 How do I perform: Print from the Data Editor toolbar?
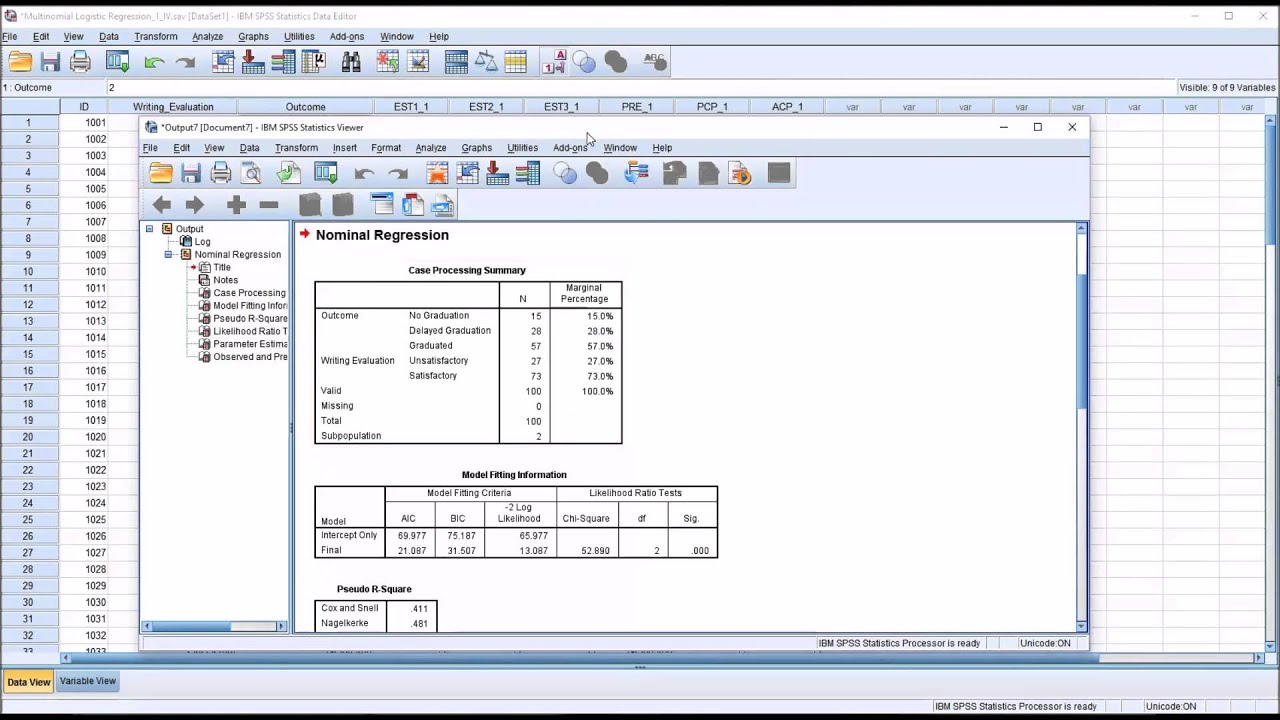click(x=80, y=62)
